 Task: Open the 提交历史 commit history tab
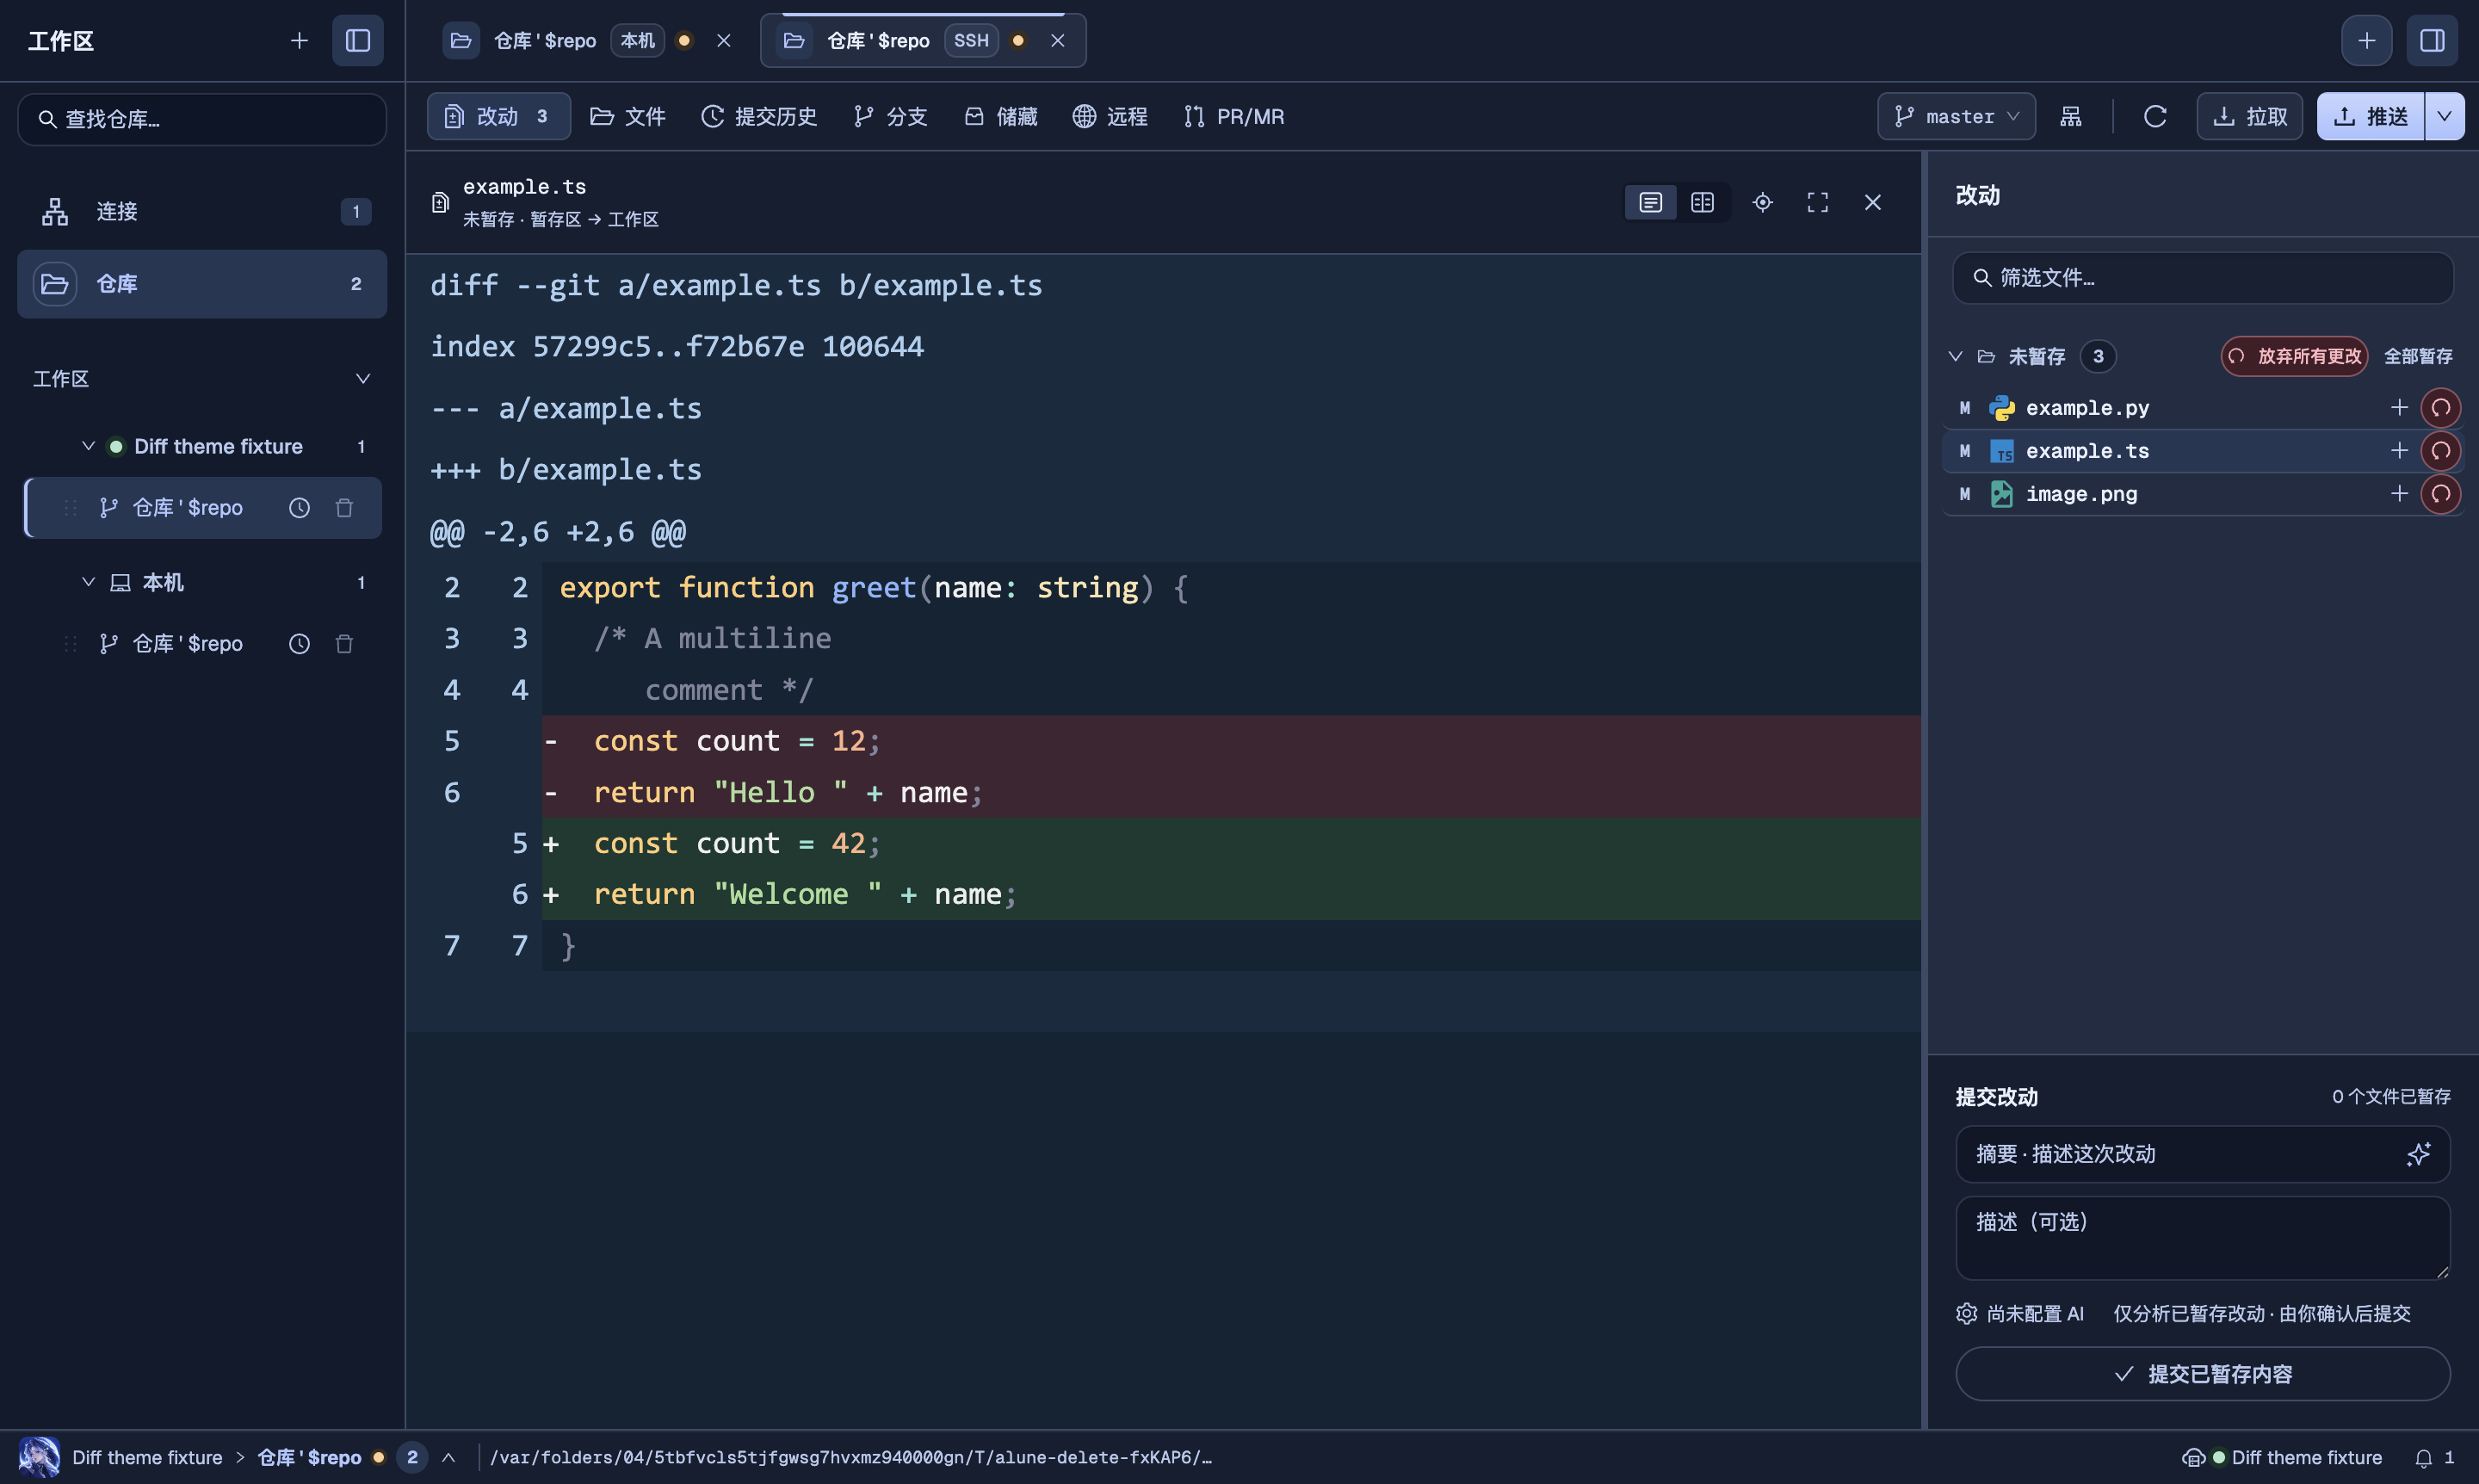click(x=759, y=117)
